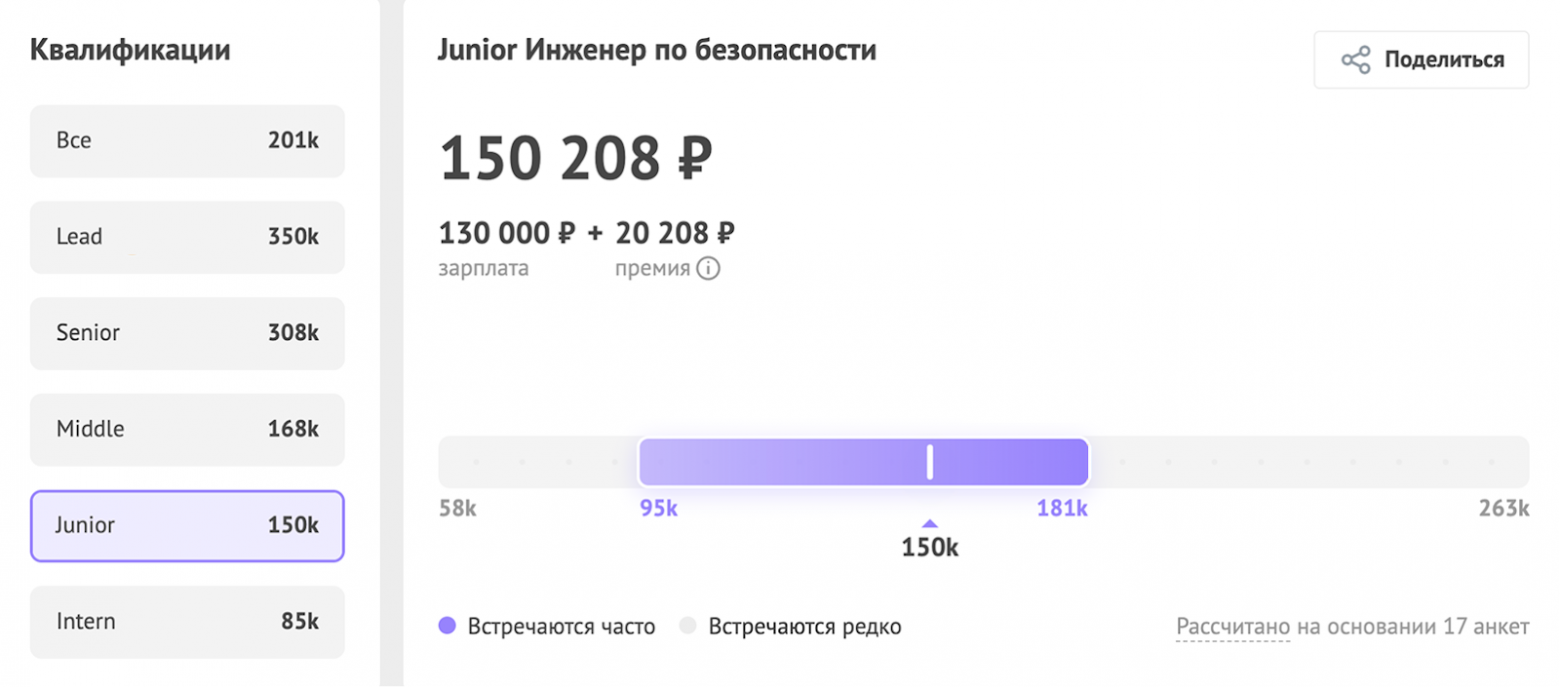Select the Junior qualification item
This screenshot has height=687, width=1560.
[x=186, y=525]
